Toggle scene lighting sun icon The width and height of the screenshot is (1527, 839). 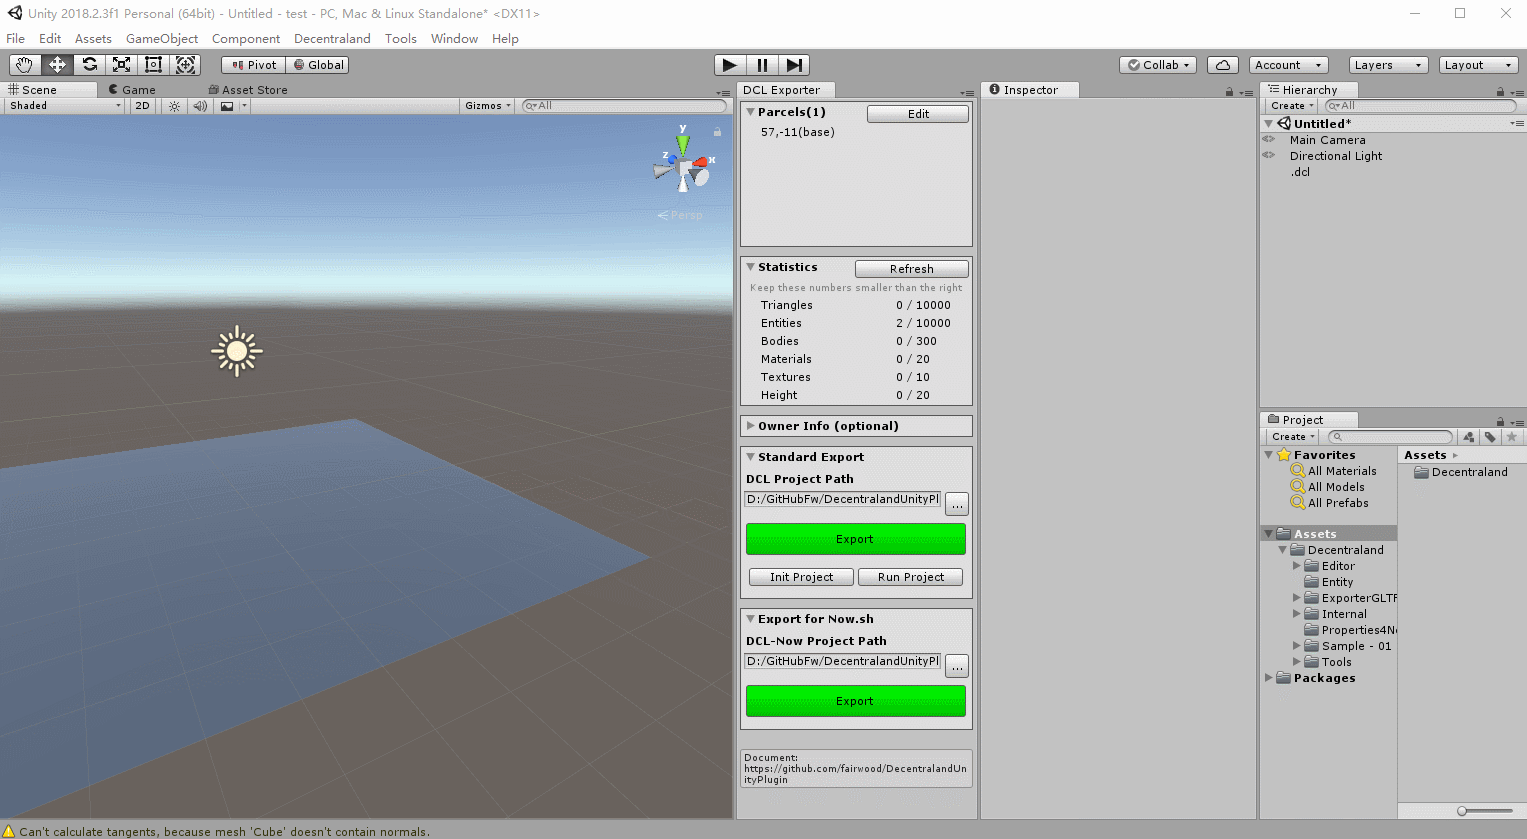[x=174, y=106]
